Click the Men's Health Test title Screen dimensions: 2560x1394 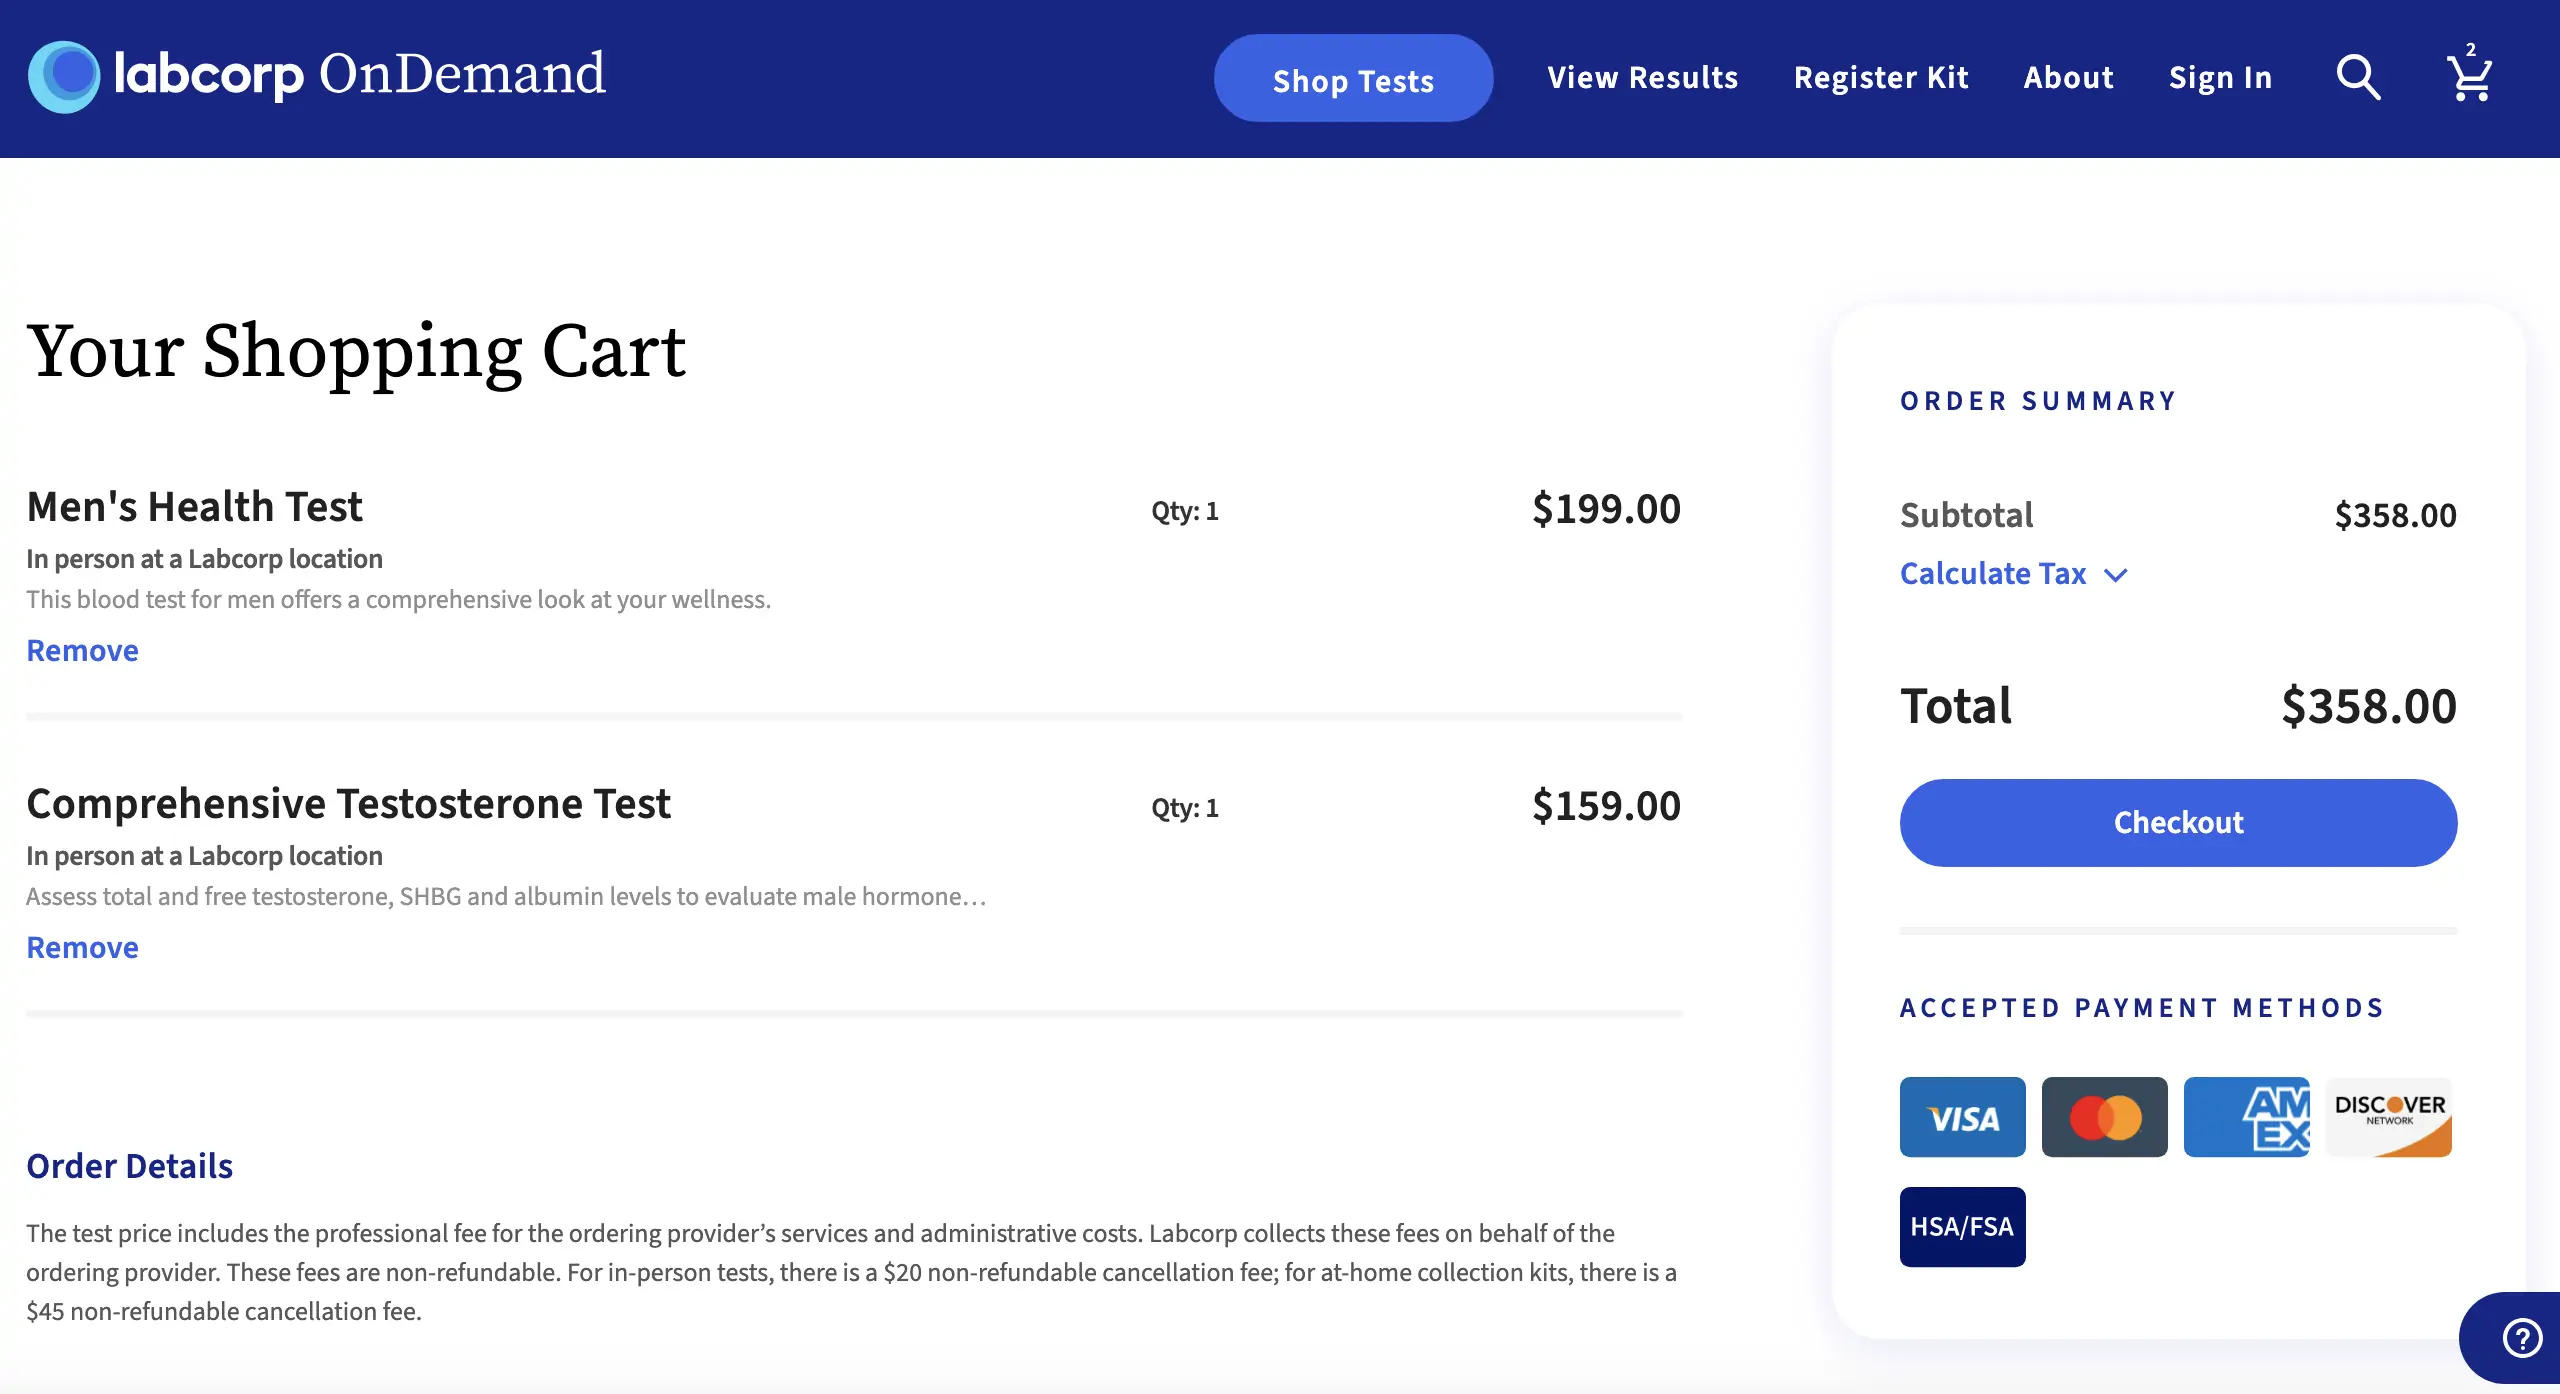[x=194, y=507]
